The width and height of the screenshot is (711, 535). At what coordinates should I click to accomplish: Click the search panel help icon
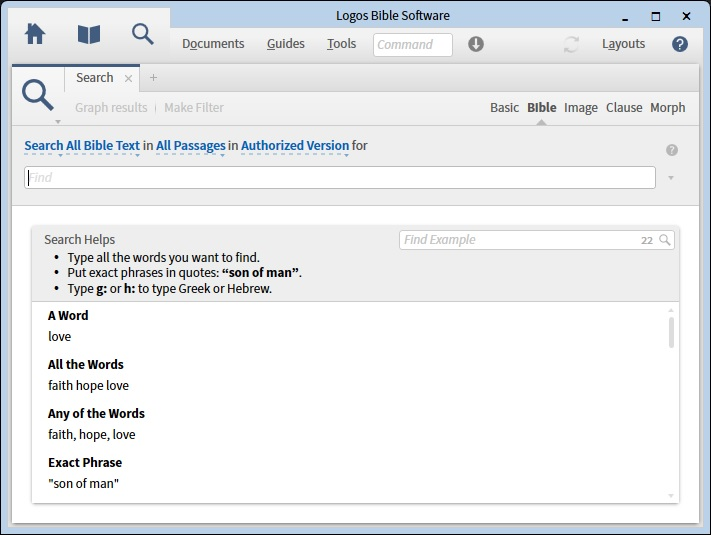pos(672,150)
